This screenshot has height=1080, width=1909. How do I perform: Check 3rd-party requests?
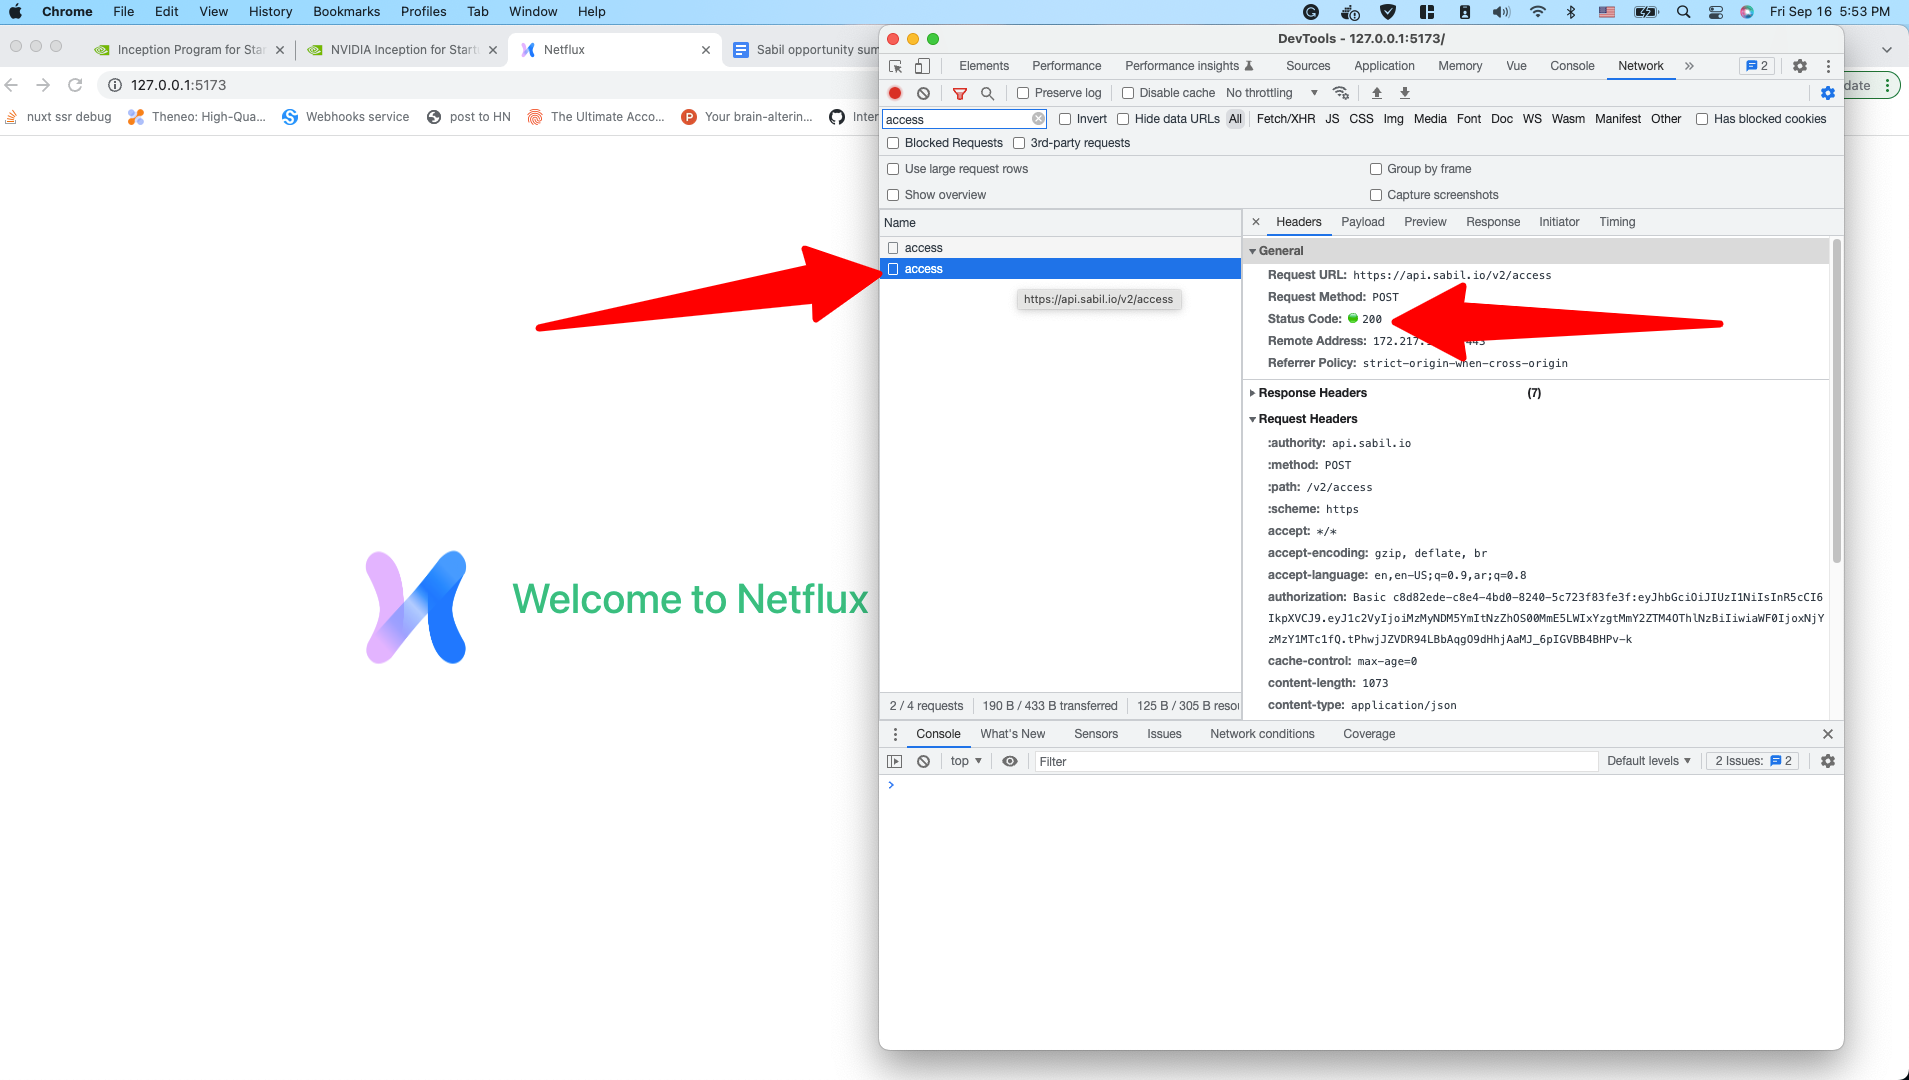1019,143
